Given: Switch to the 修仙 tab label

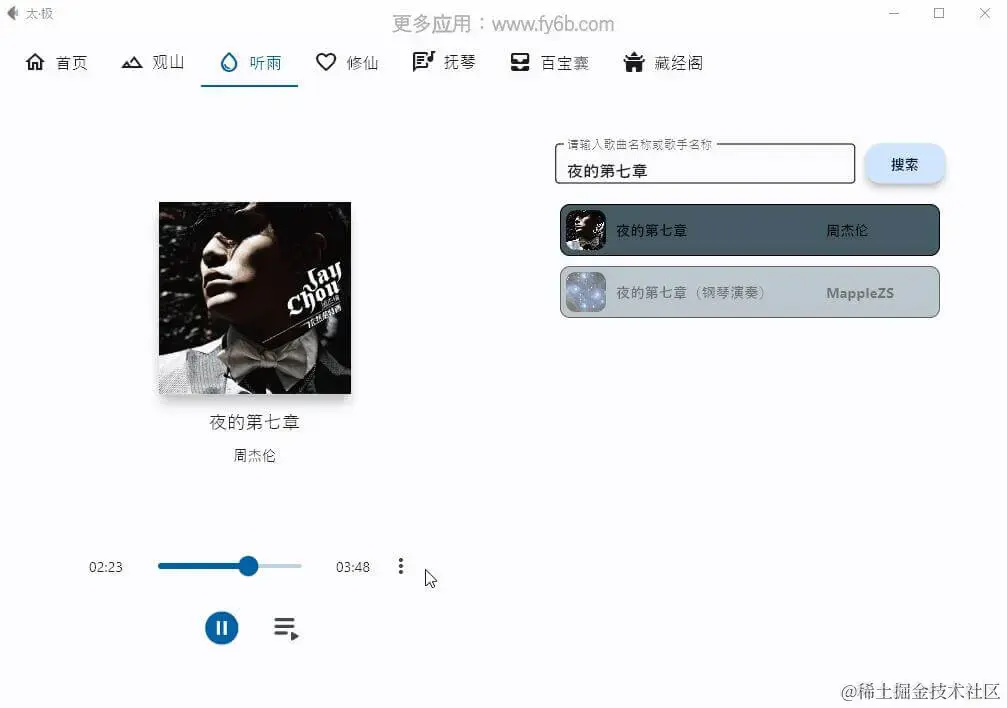Looking at the screenshot, I should pyautogui.click(x=362, y=63).
